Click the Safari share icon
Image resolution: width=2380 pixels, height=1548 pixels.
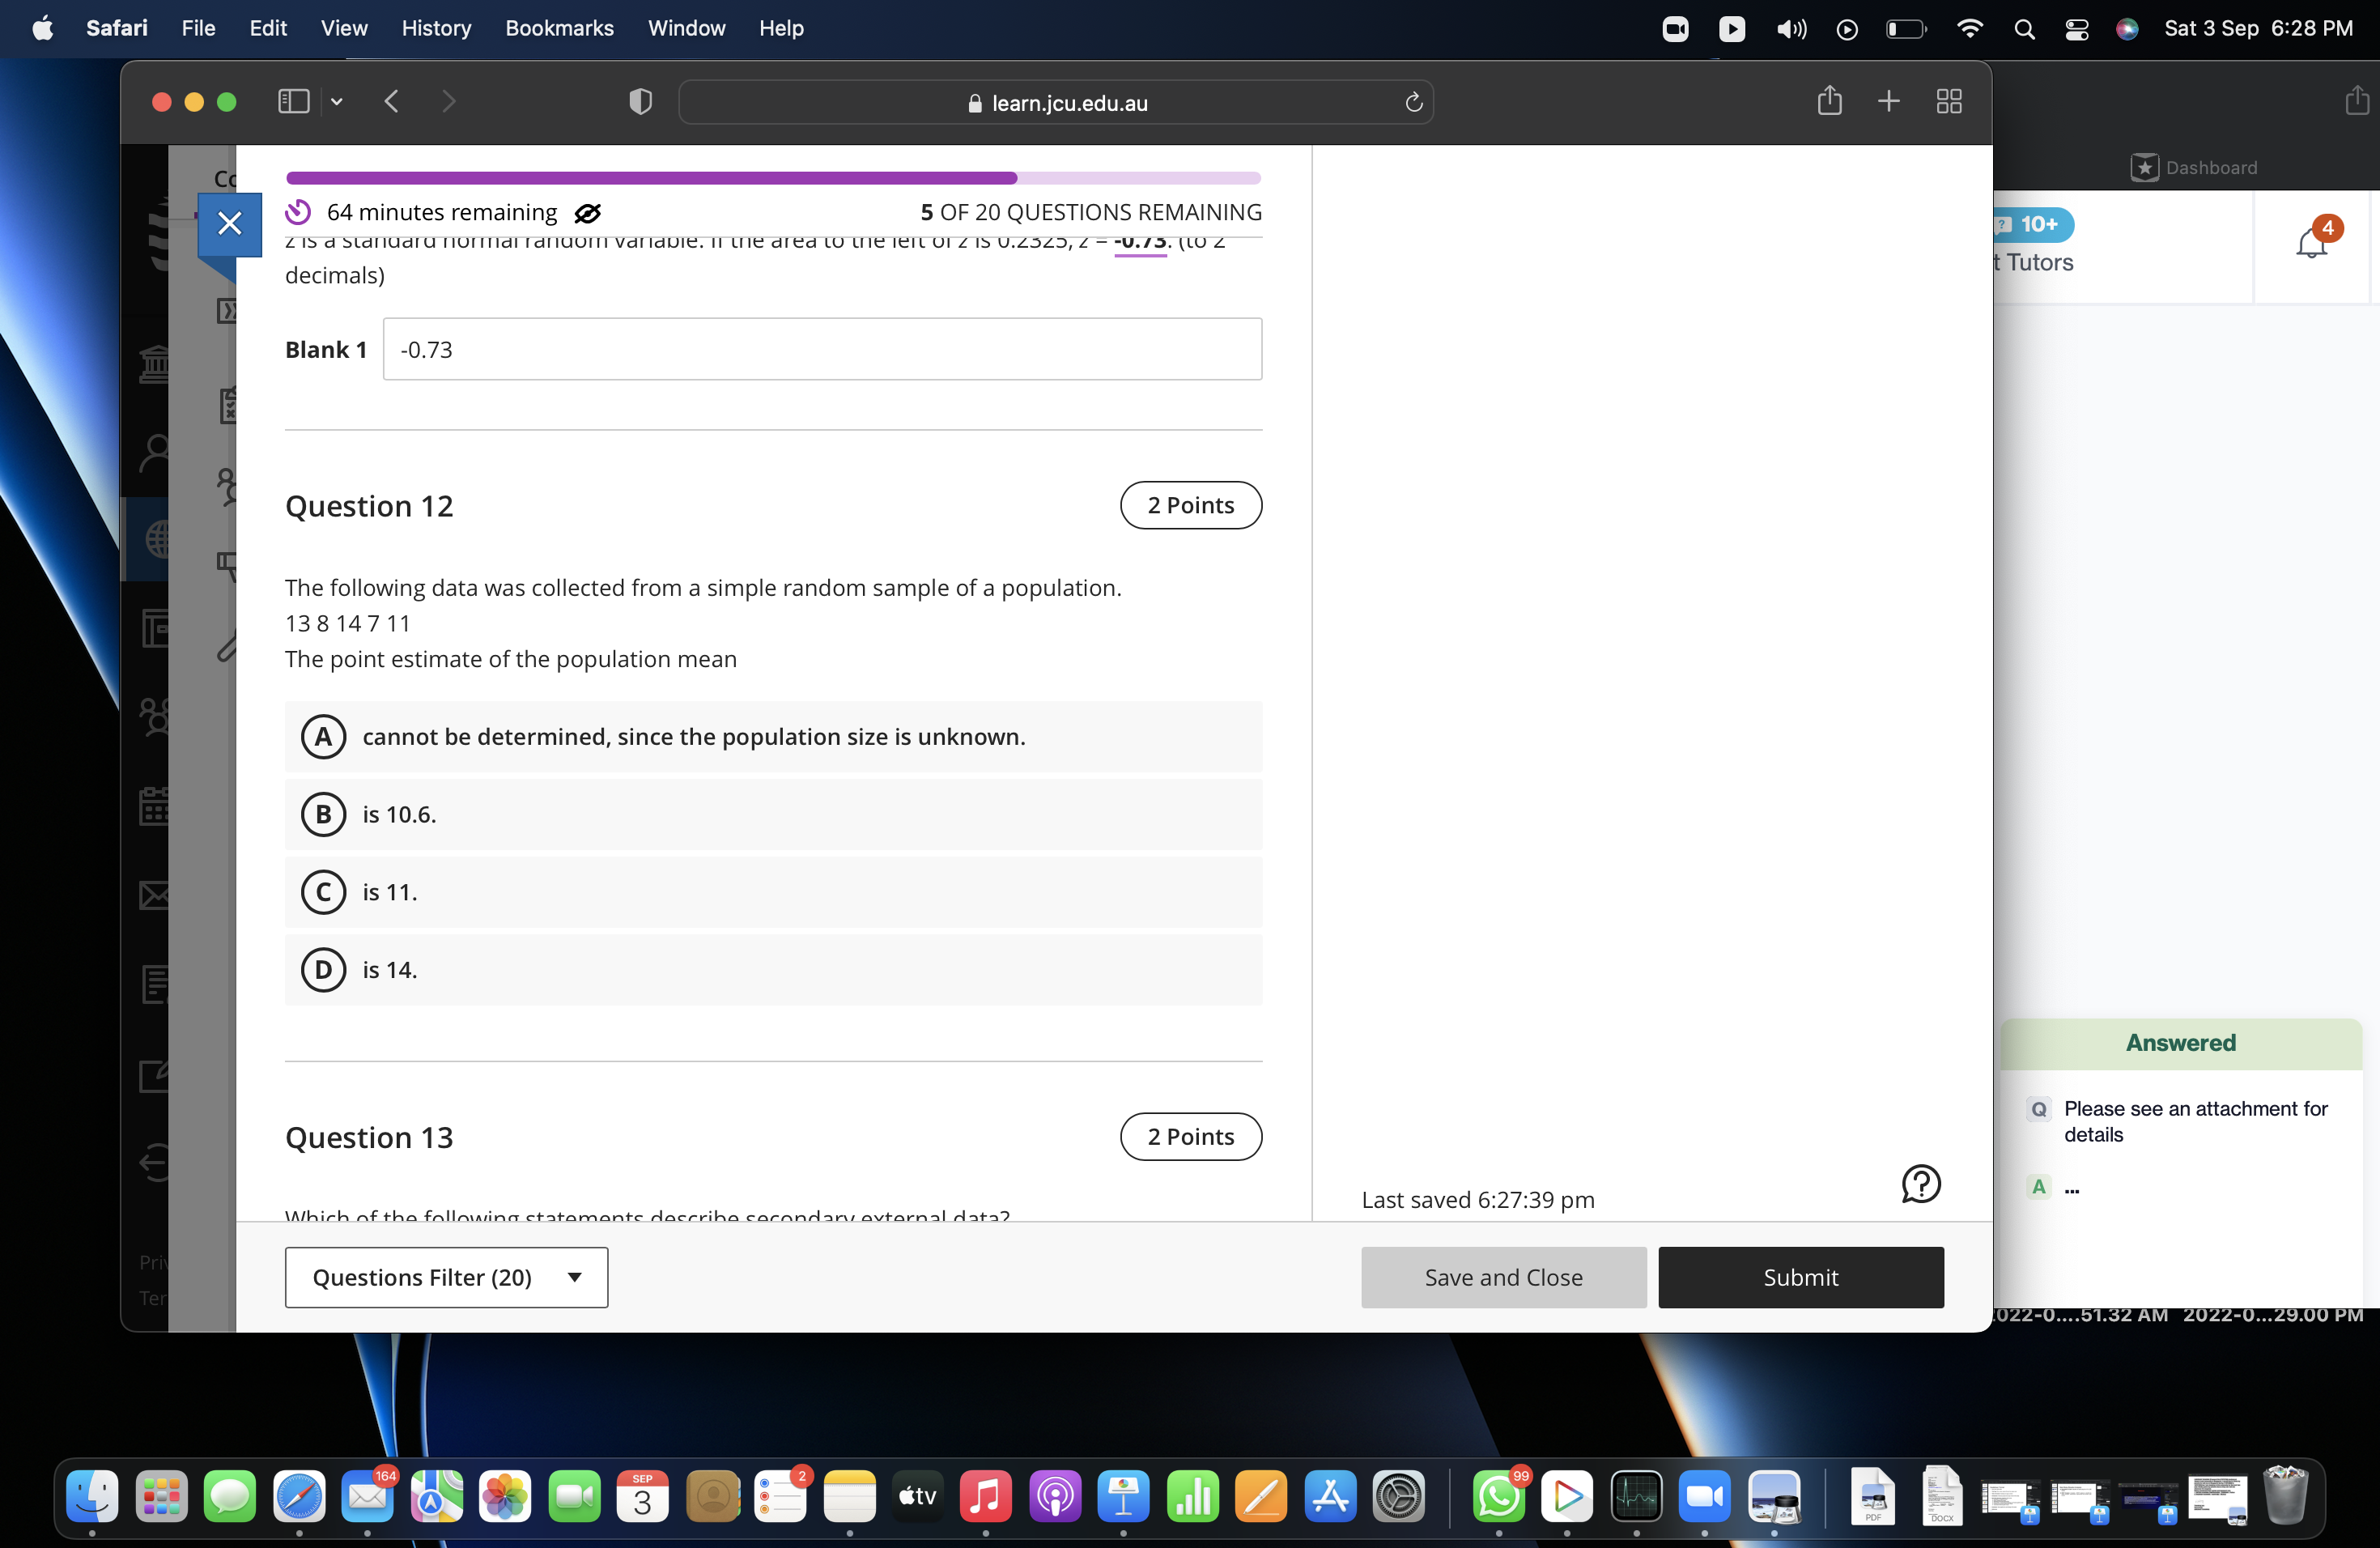coord(1830,100)
